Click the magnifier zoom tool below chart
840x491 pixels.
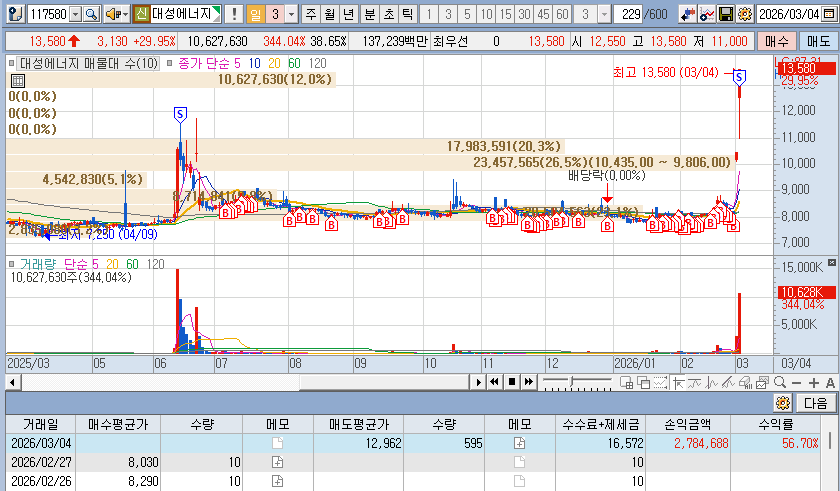[780, 382]
